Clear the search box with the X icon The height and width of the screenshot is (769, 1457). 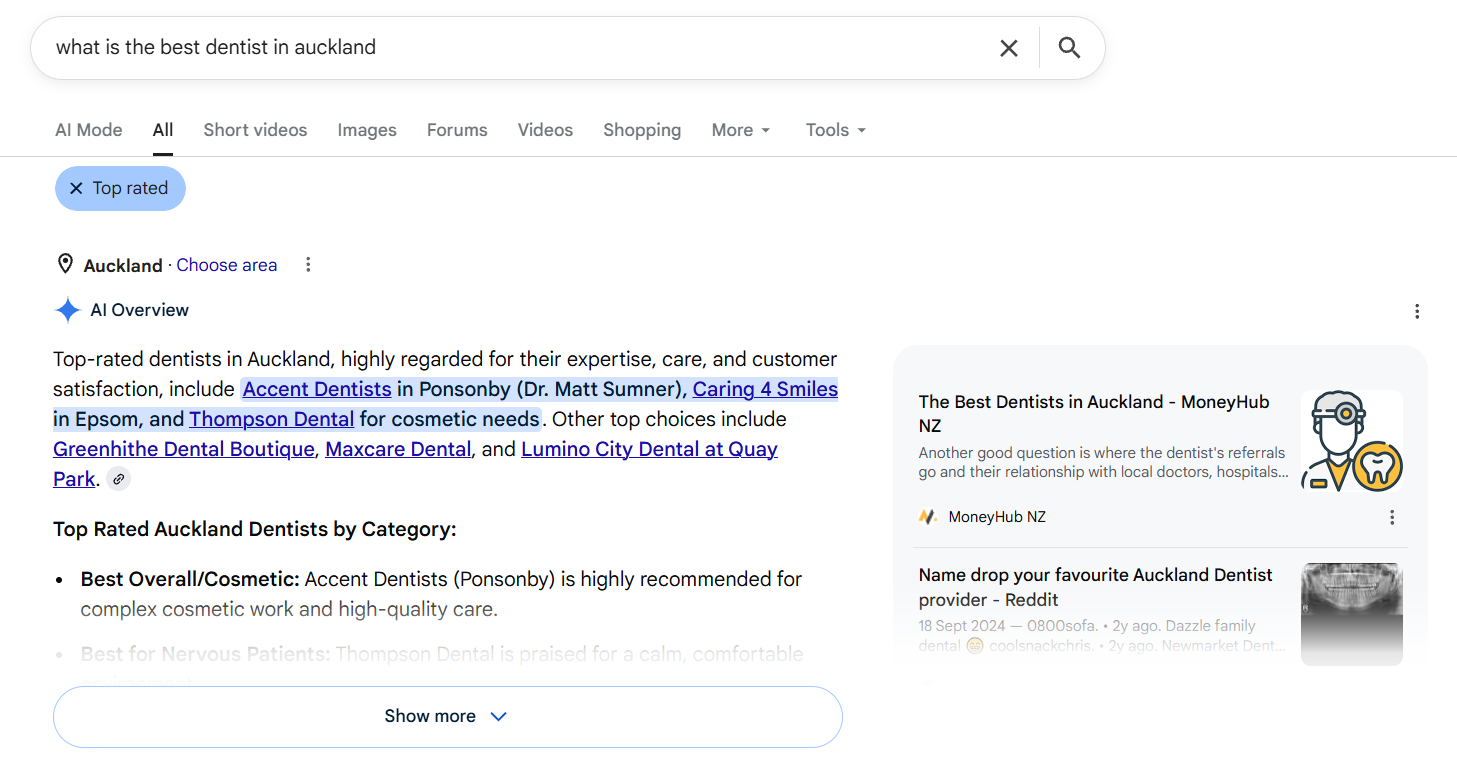1009,48
